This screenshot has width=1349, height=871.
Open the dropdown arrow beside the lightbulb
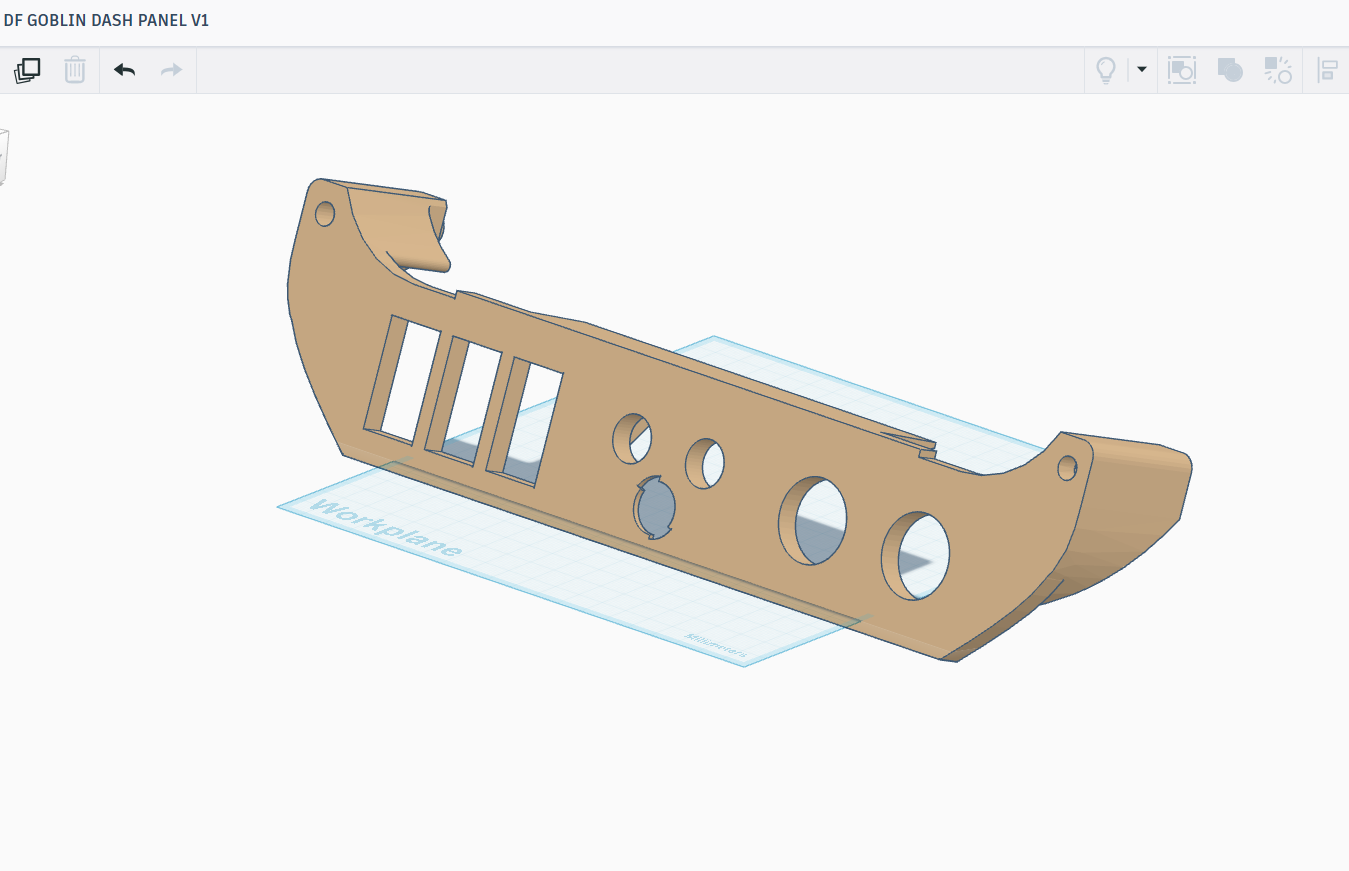click(x=1142, y=70)
